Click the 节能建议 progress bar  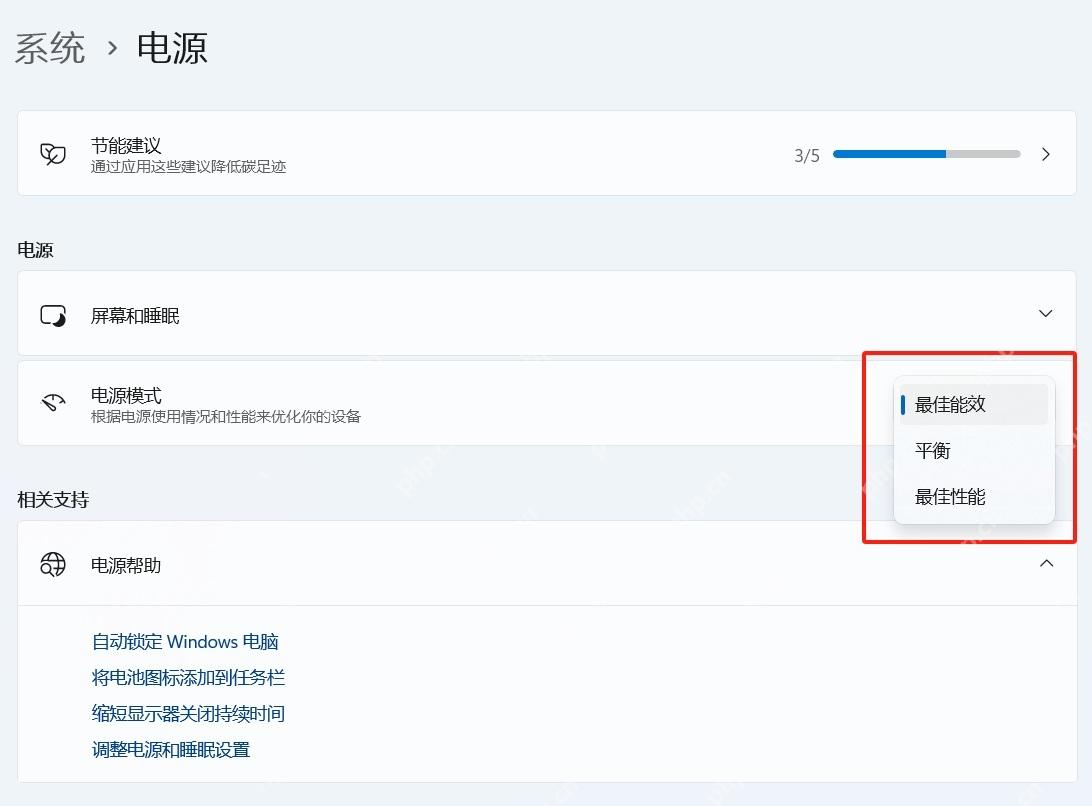tap(926, 154)
